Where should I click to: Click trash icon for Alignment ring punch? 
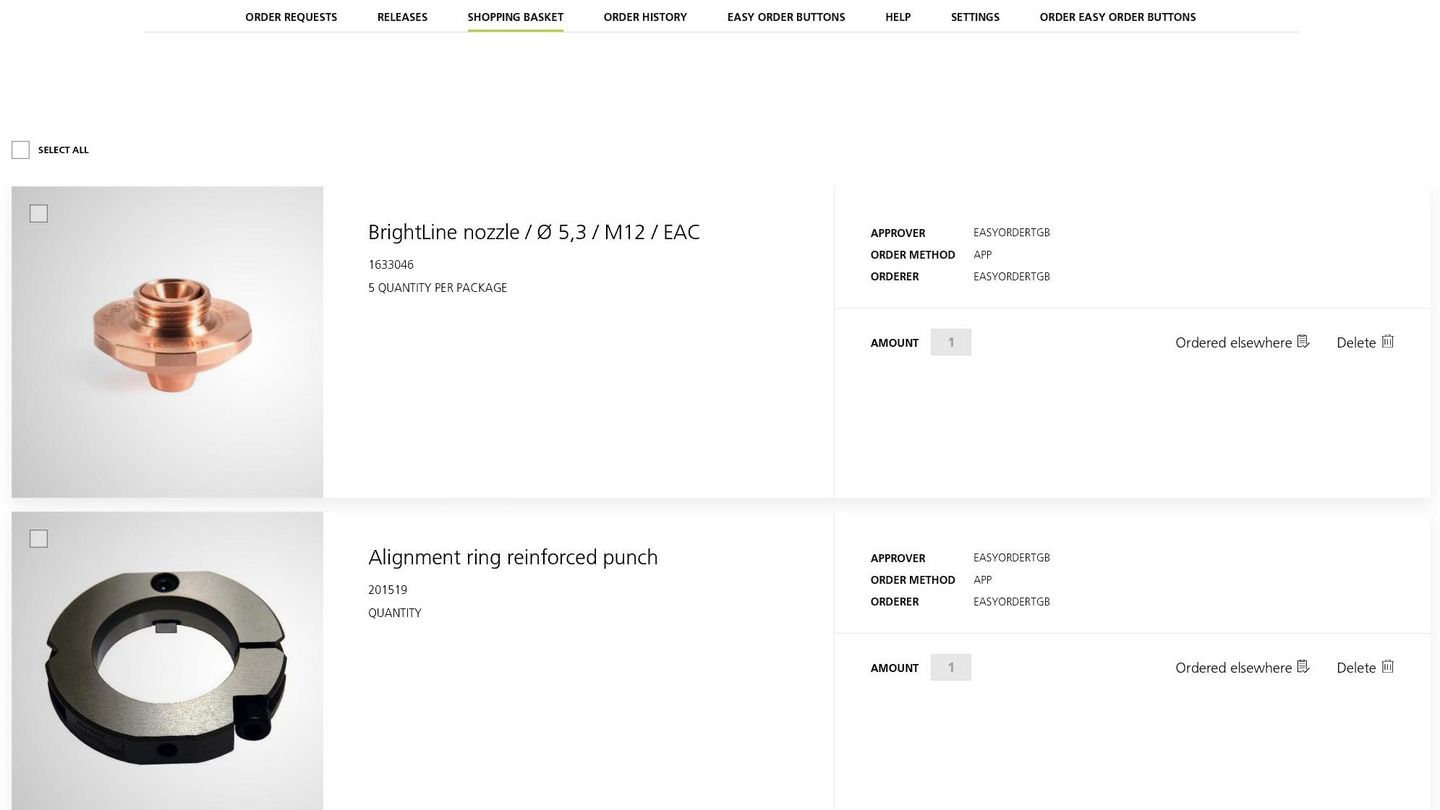pyautogui.click(x=1388, y=667)
